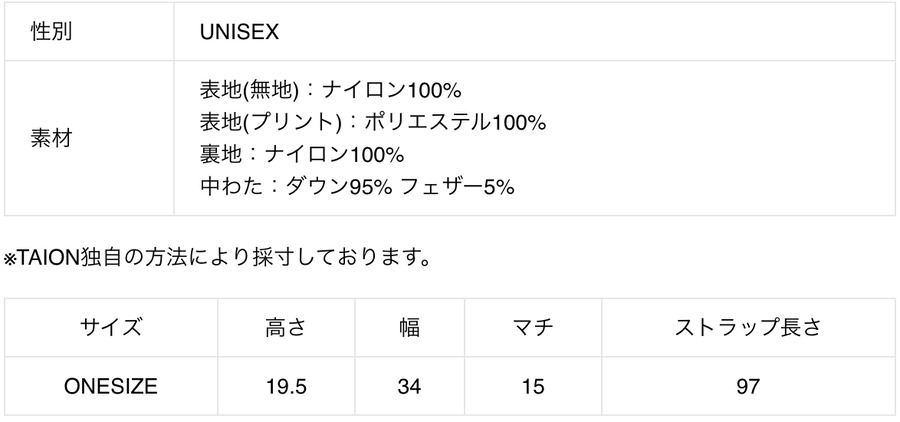This screenshot has width=900, height=422.
Task: Click the 97 strap length value
Action: pyautogui.click(x=749, y=386)
